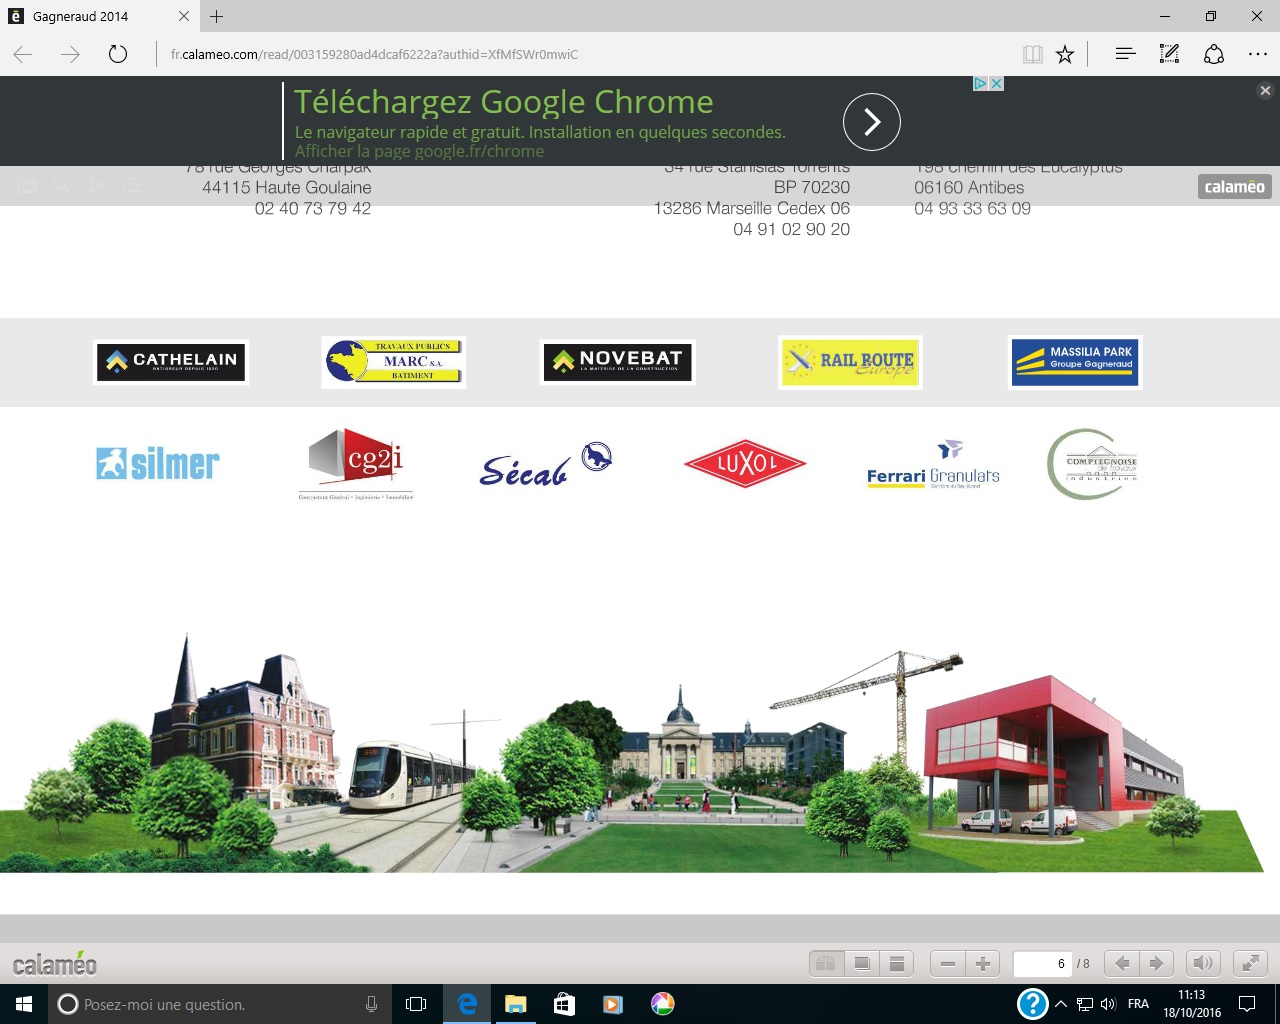Click Afficher la page google.fr/chrome link
The height and width of the screenshot is (1024, 1280).
coord(419,151)
